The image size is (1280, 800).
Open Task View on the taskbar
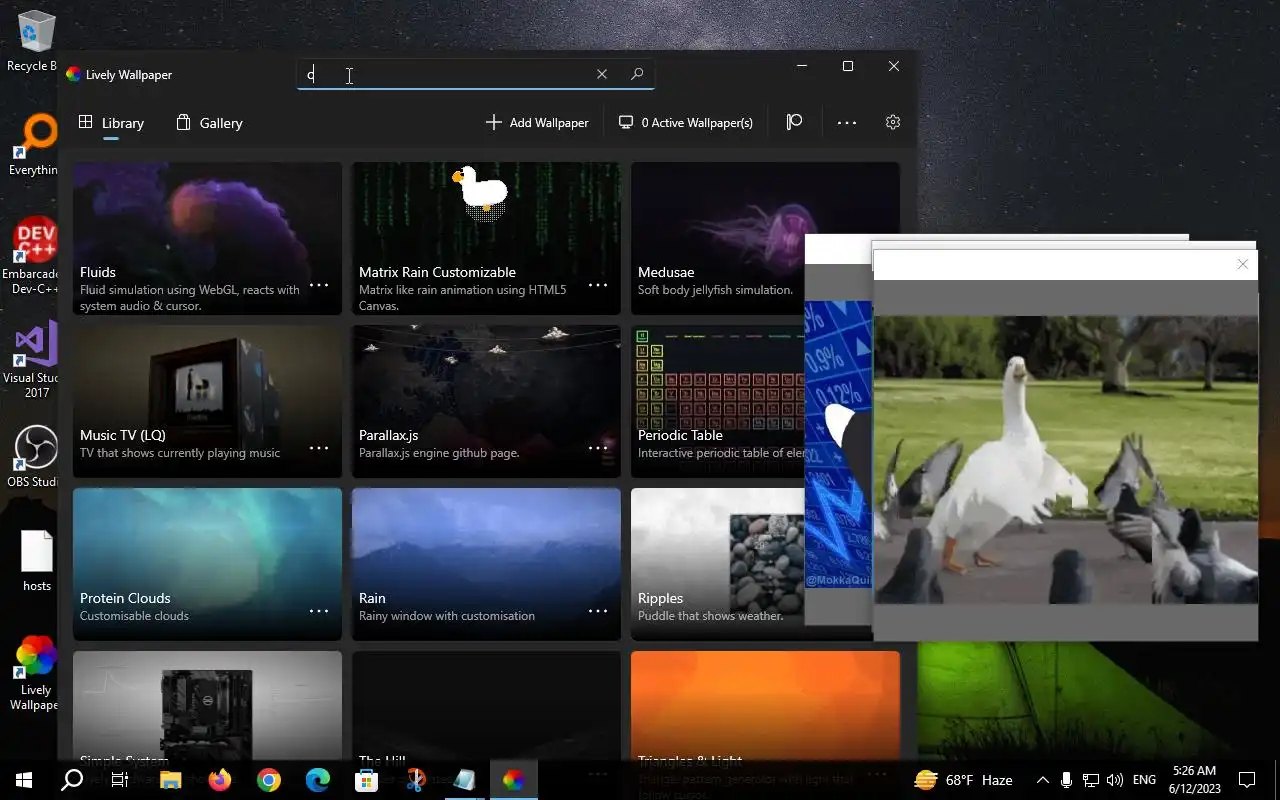(120, 780)
